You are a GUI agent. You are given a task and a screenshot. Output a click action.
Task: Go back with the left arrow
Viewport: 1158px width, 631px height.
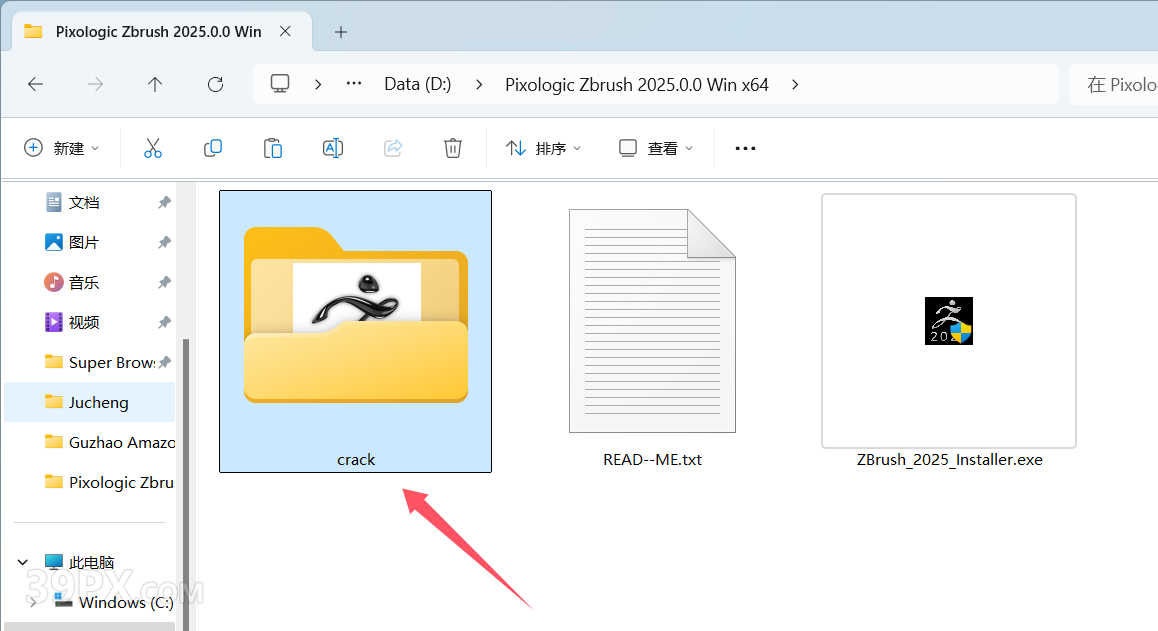click(35, 84)
